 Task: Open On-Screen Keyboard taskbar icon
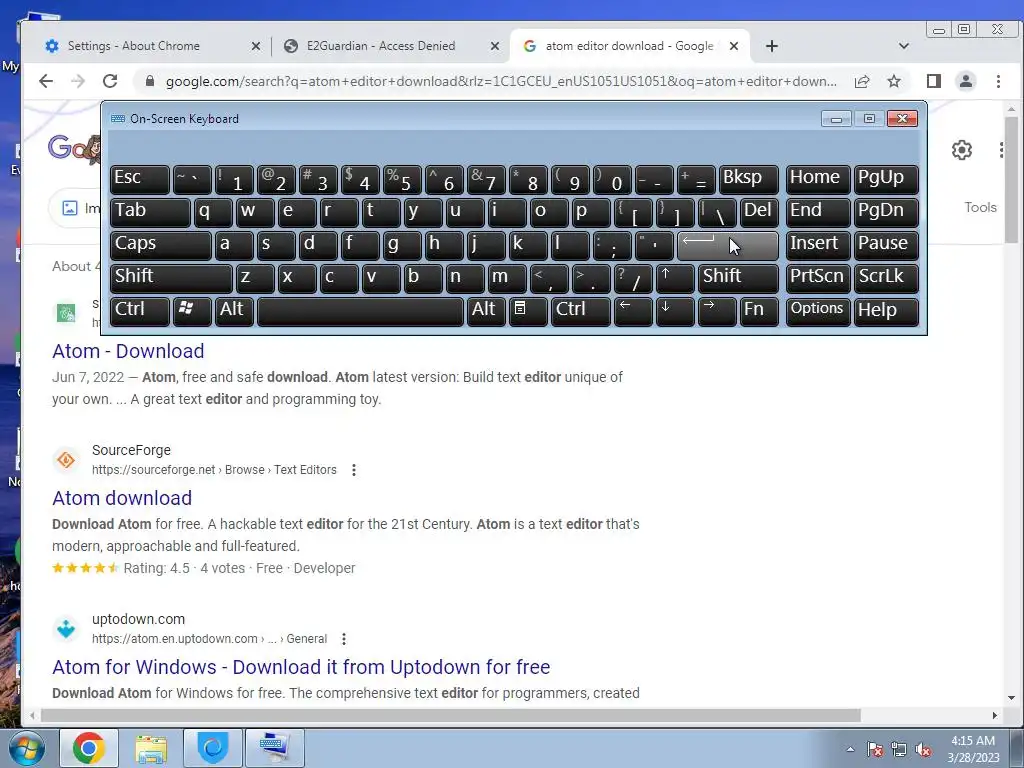274,748
